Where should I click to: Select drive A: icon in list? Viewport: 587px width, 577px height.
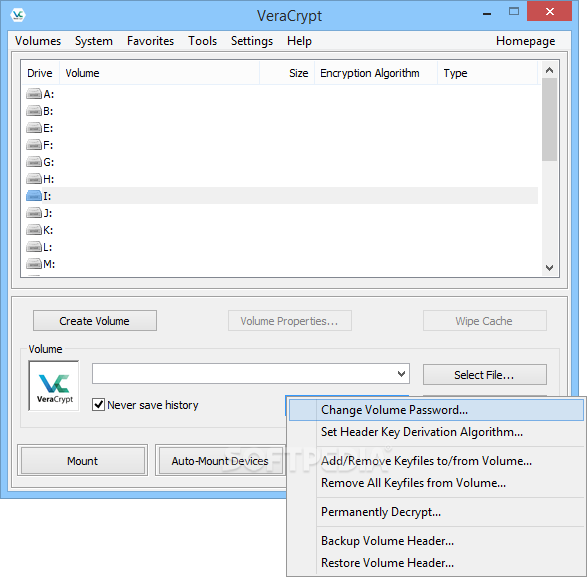(x=34, y=94)
